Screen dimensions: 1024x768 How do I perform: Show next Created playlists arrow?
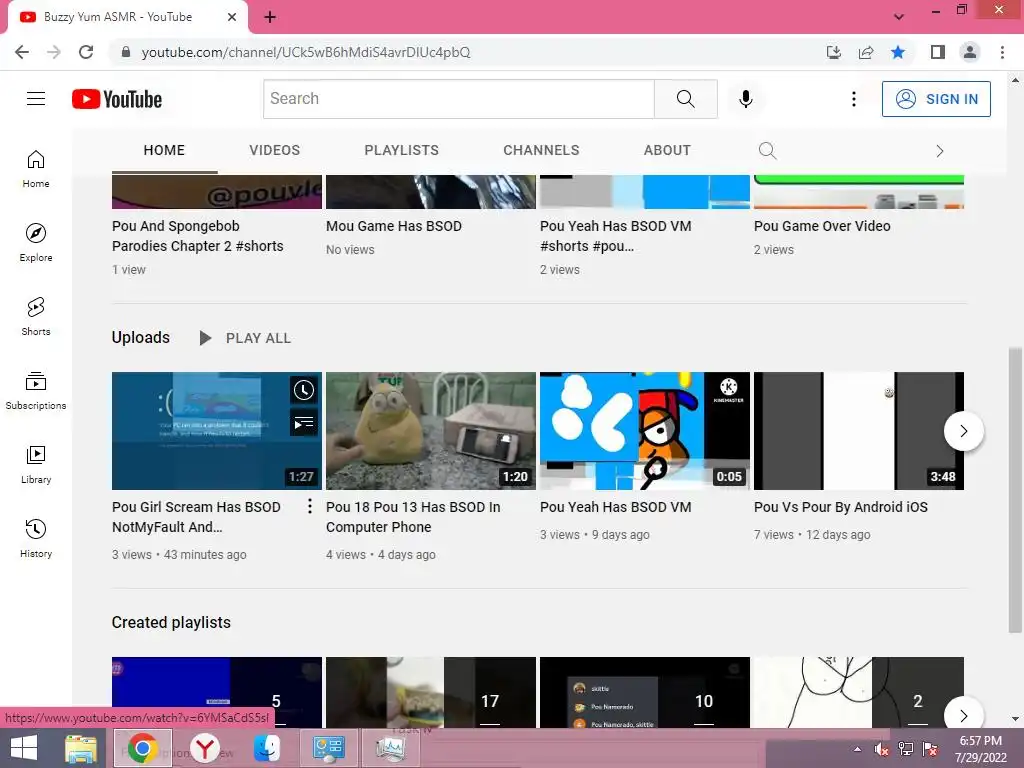963,715
